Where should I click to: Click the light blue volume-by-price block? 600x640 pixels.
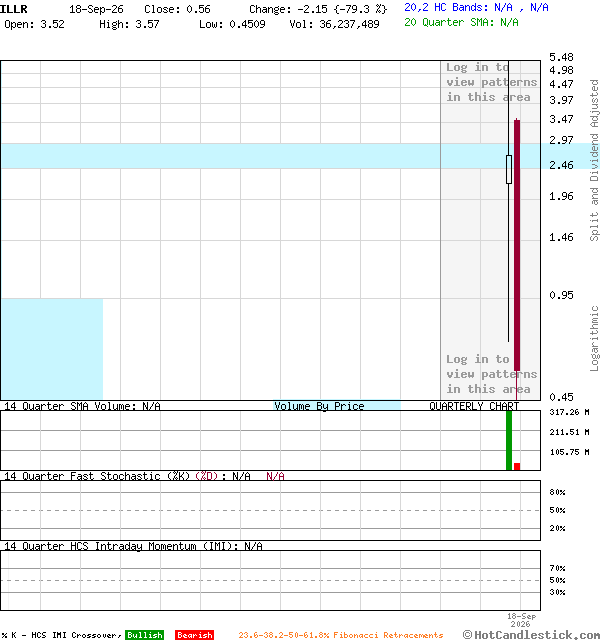point(52,349)
